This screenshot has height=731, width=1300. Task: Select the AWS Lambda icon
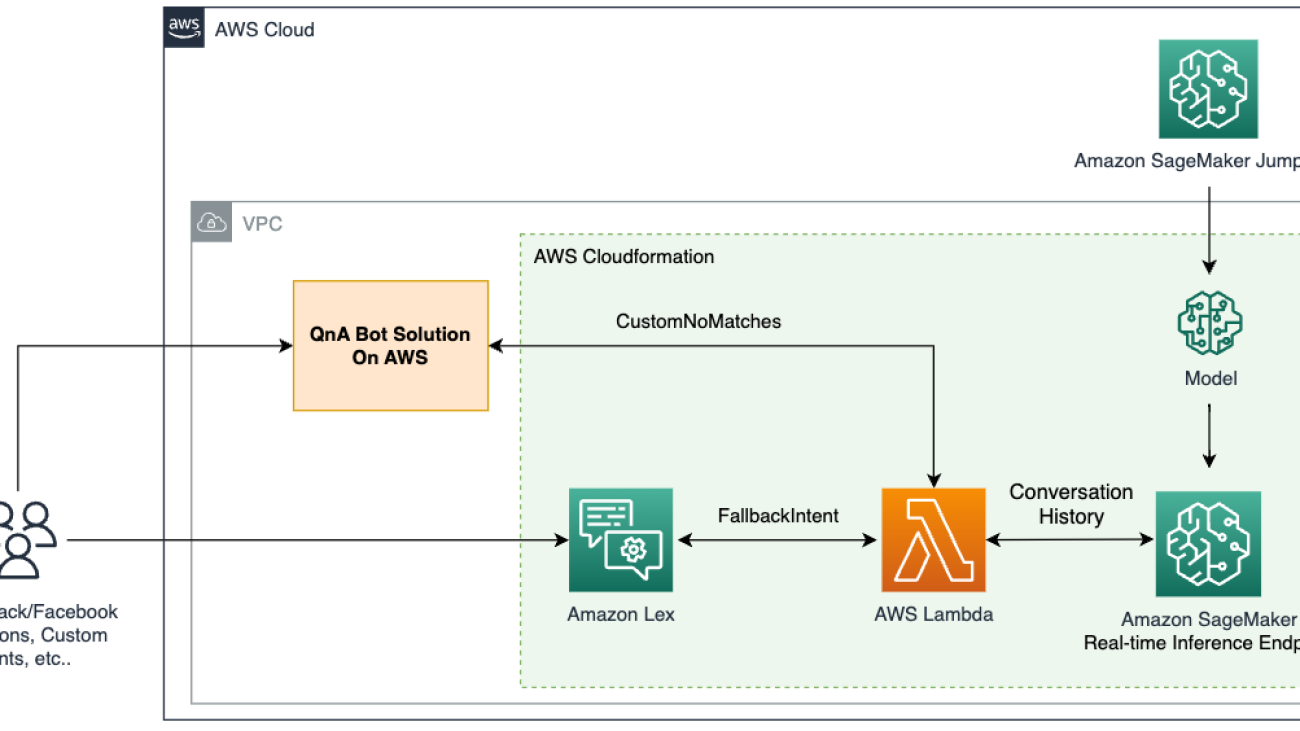click(933, 540)
